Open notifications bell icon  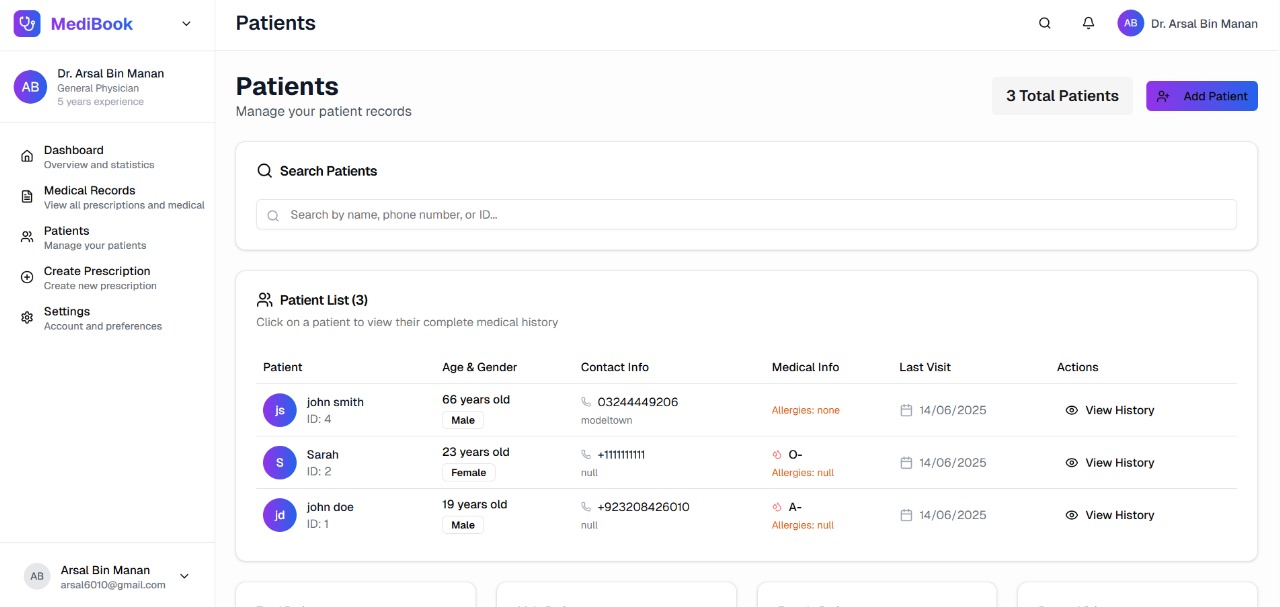[x=1089, y=24]
